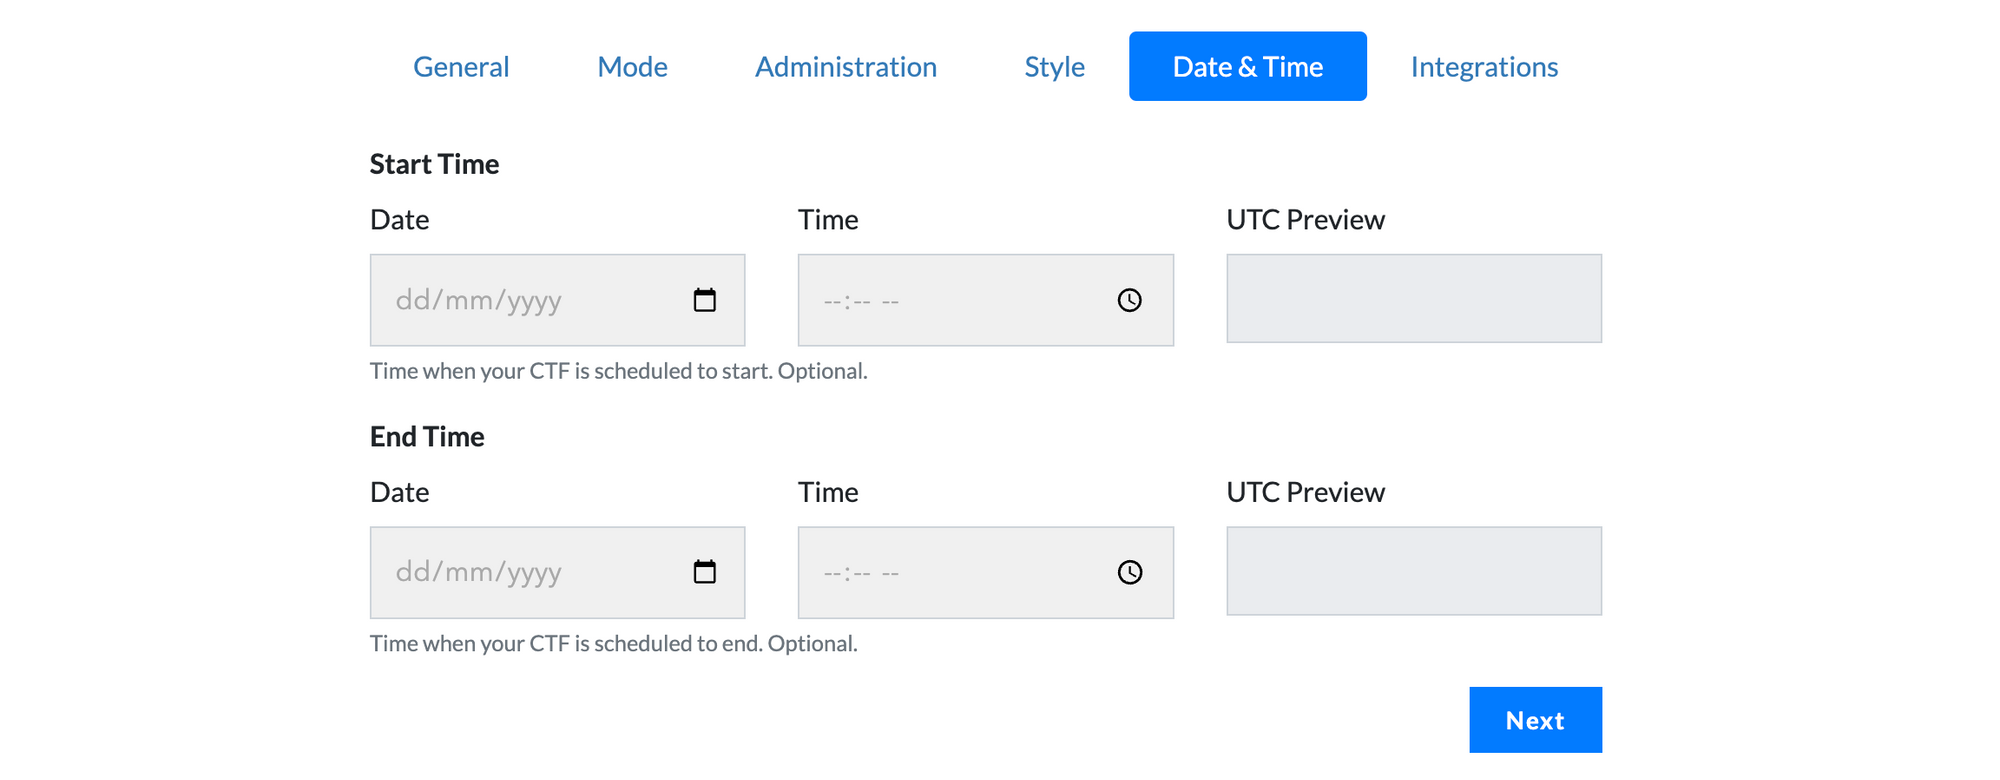
Task: Click the Next button
Action: click(1535, 719)
